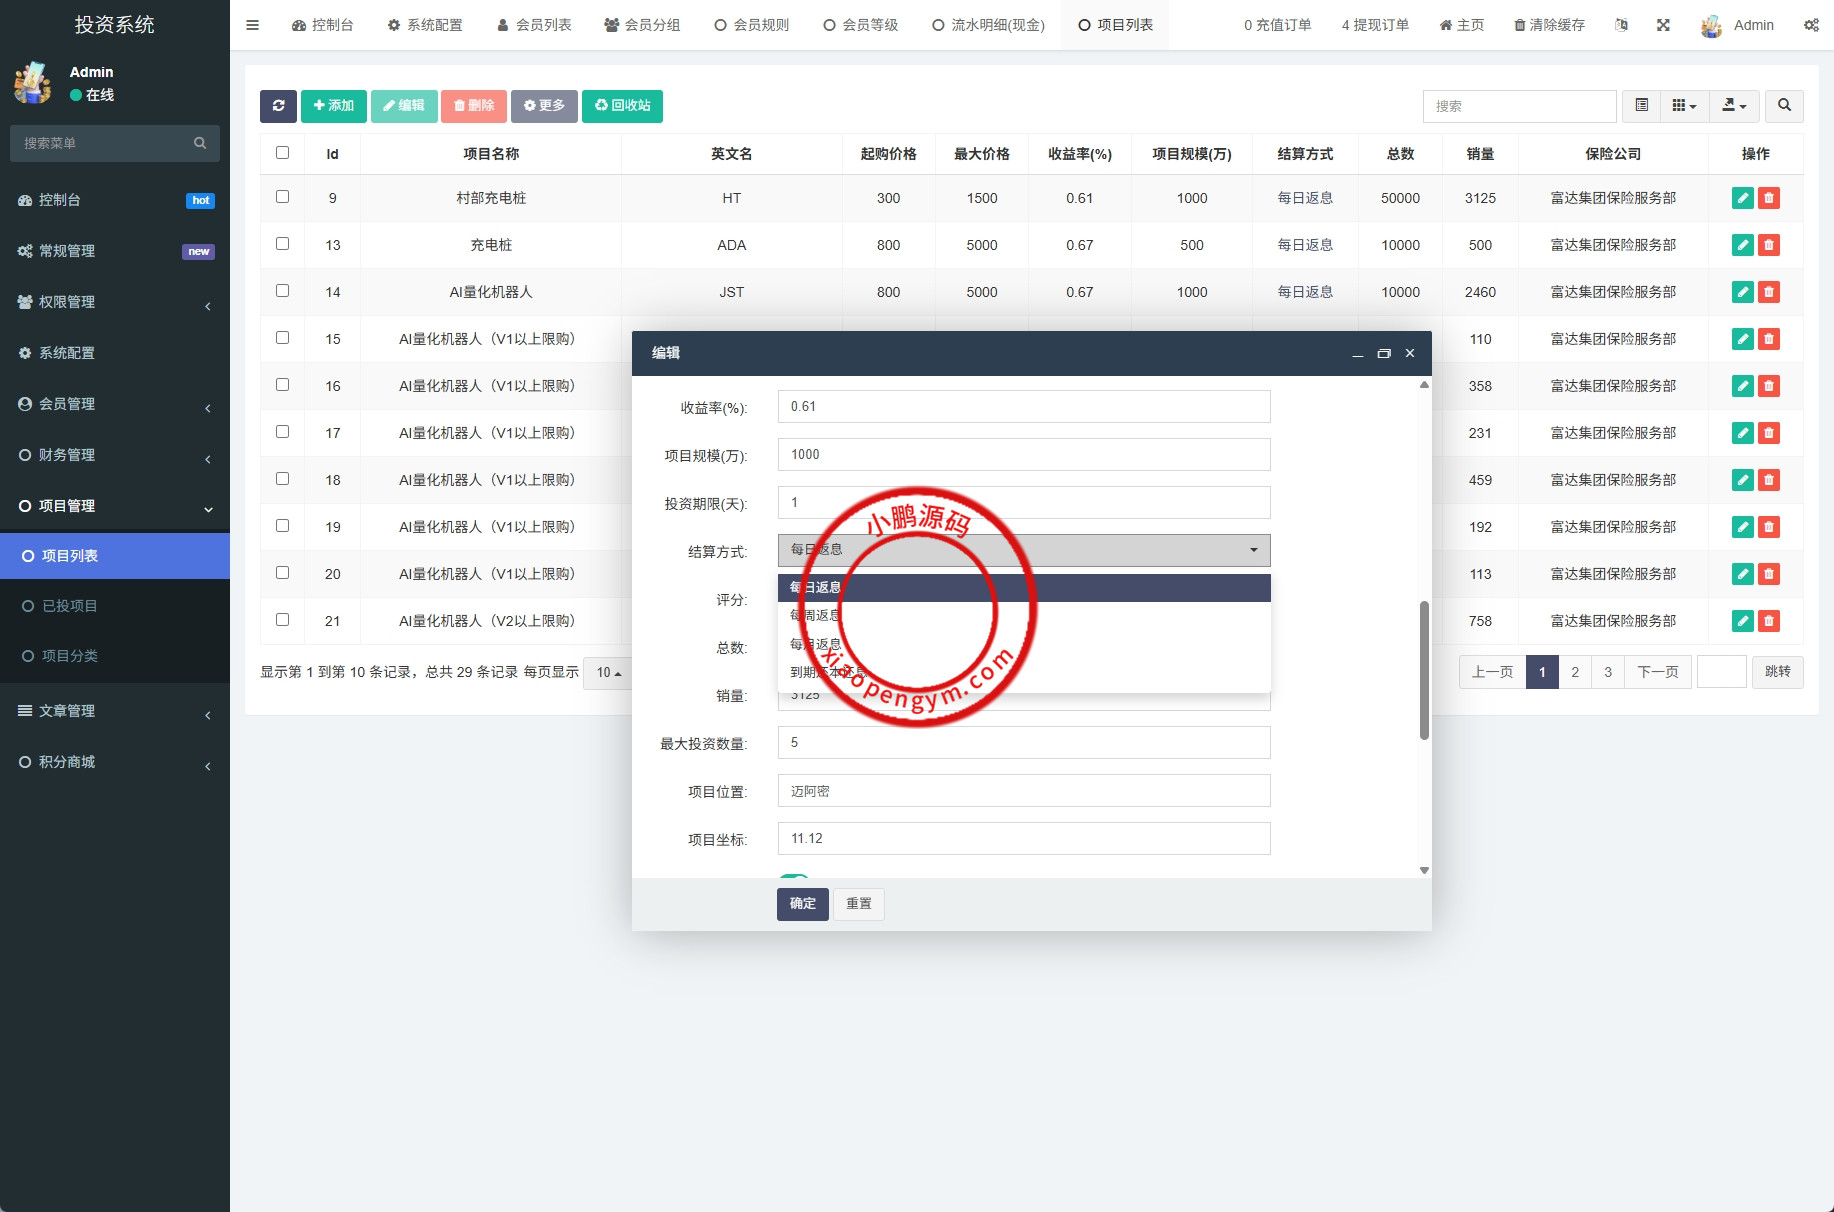Toggle the select-all checkbox in table header
The width and height of the screenshot is (1834, 1212).
point(282,152)
